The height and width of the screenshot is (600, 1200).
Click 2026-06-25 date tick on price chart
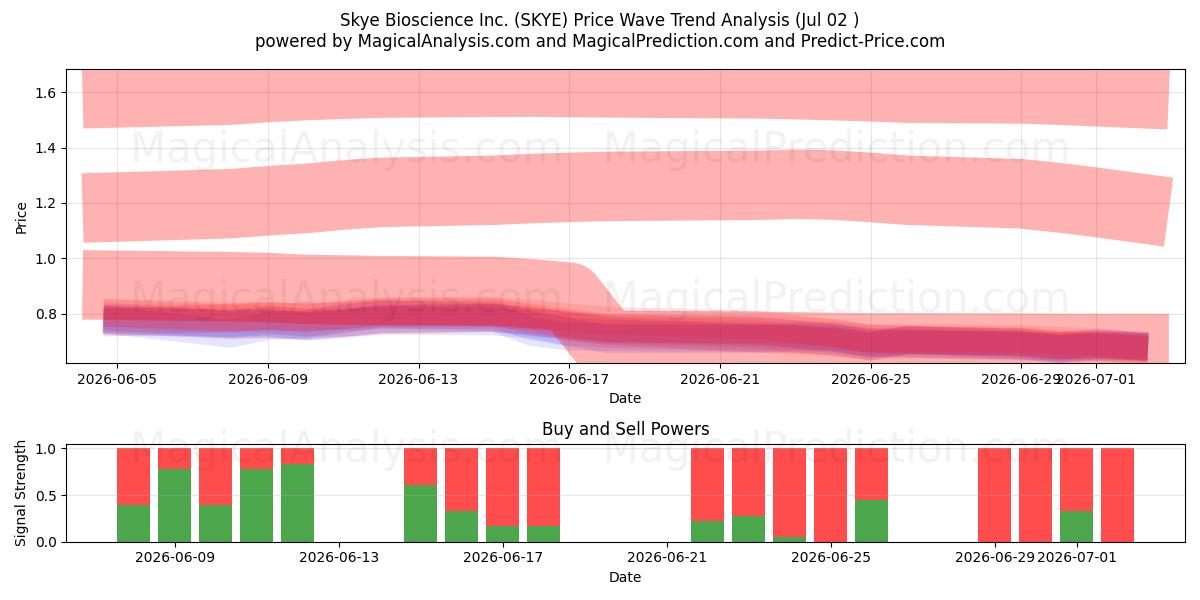tap(871, 379)
